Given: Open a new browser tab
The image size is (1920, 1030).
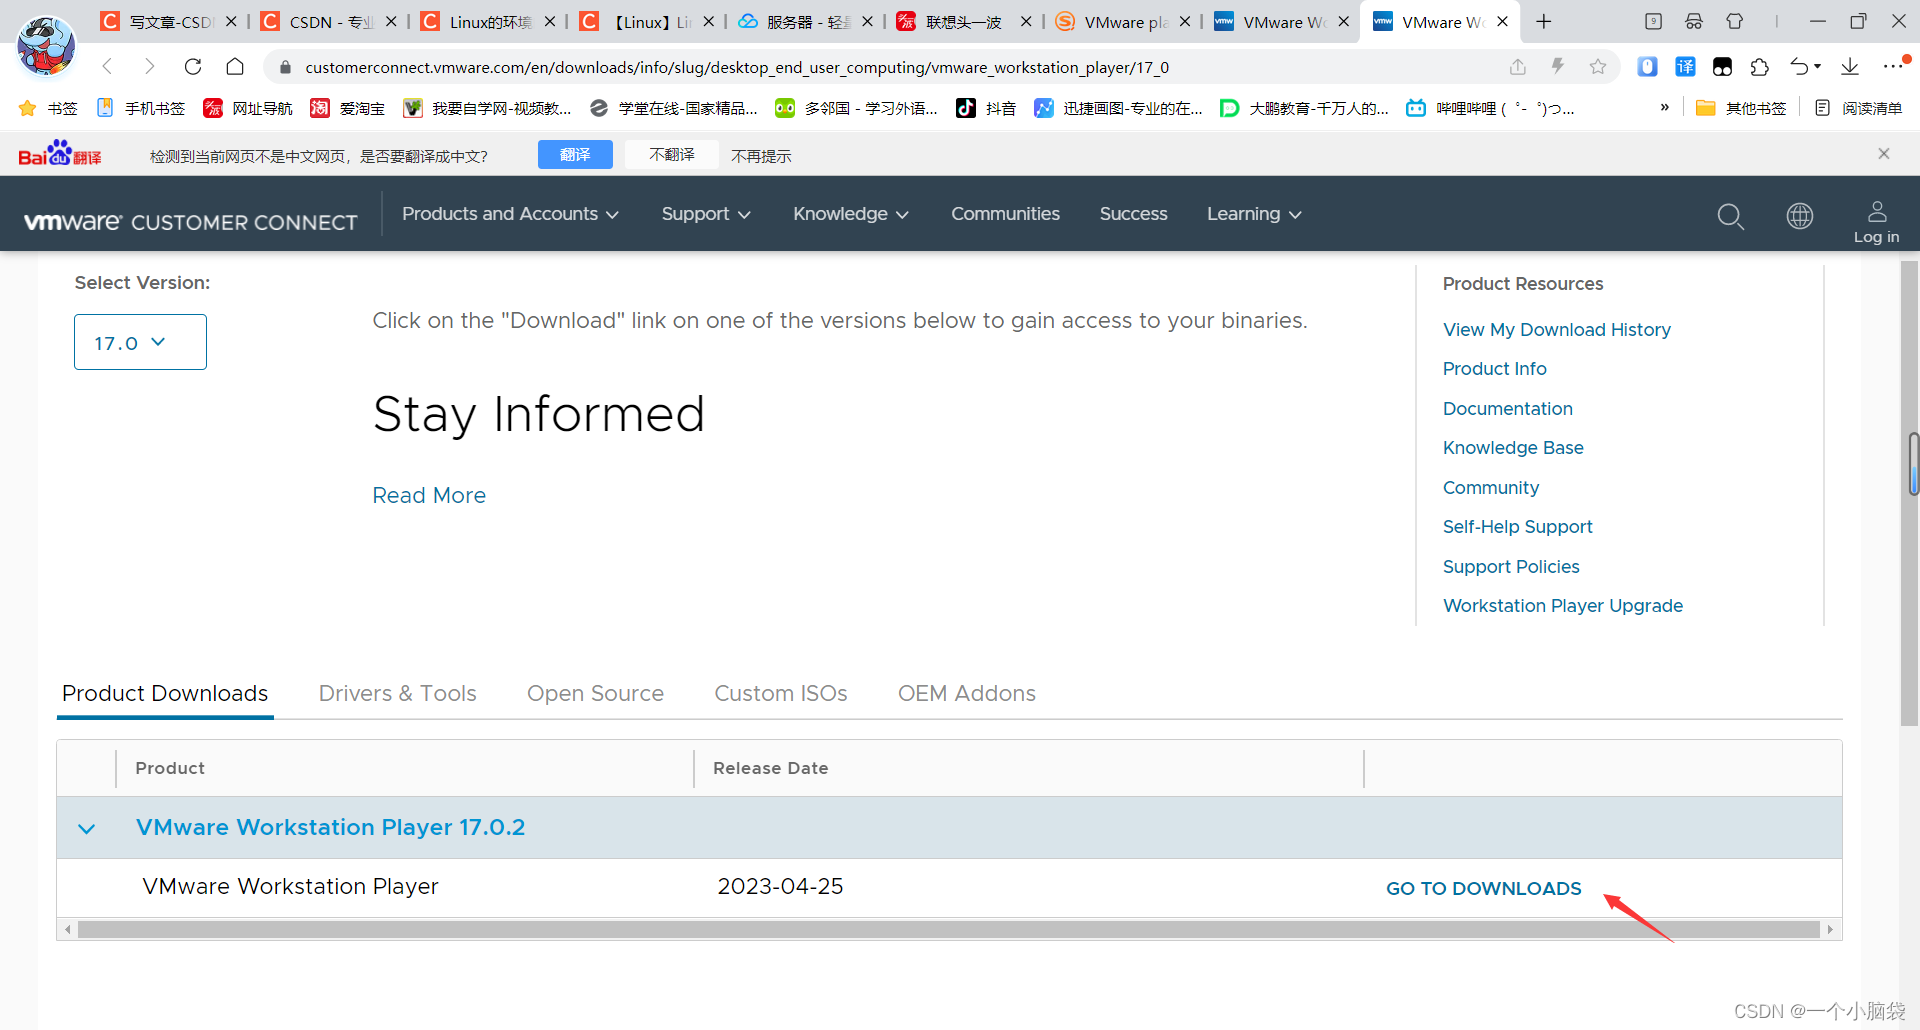Looking at the screenshot, I should 1544,21.
